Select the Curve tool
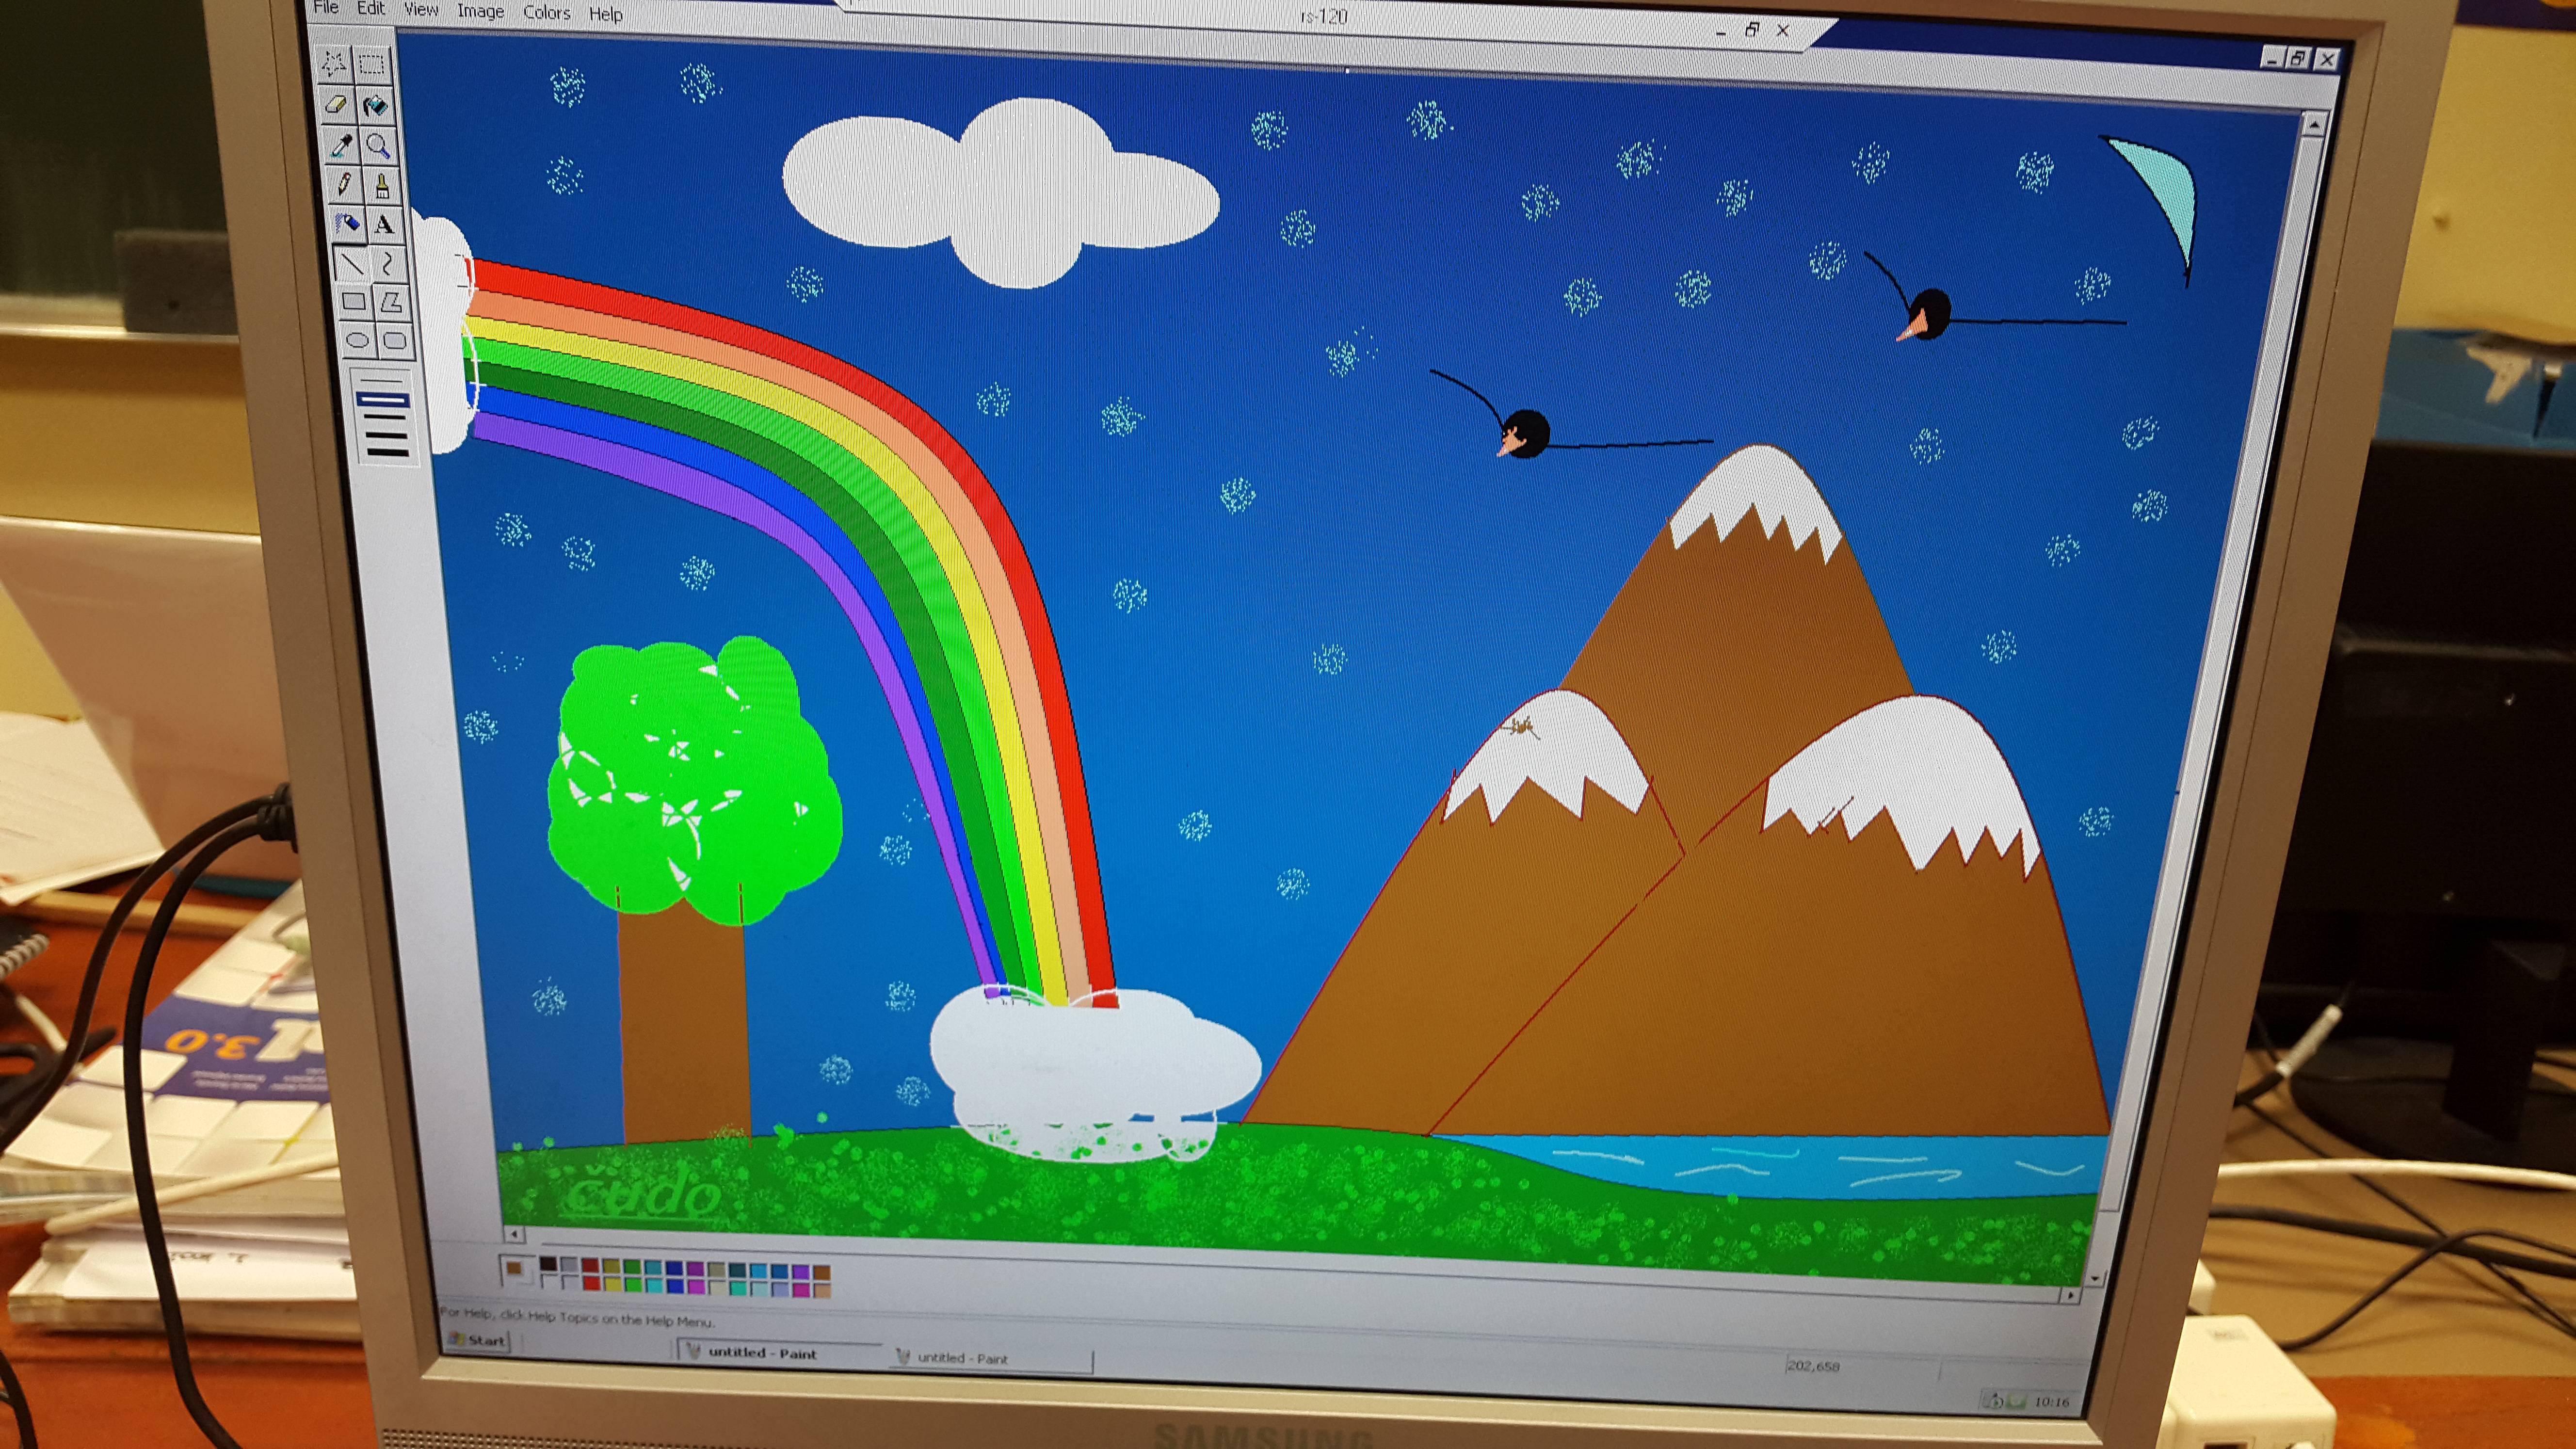Image resolution: width=2576 pixels, height=1449 pixels. coord(388,264)
